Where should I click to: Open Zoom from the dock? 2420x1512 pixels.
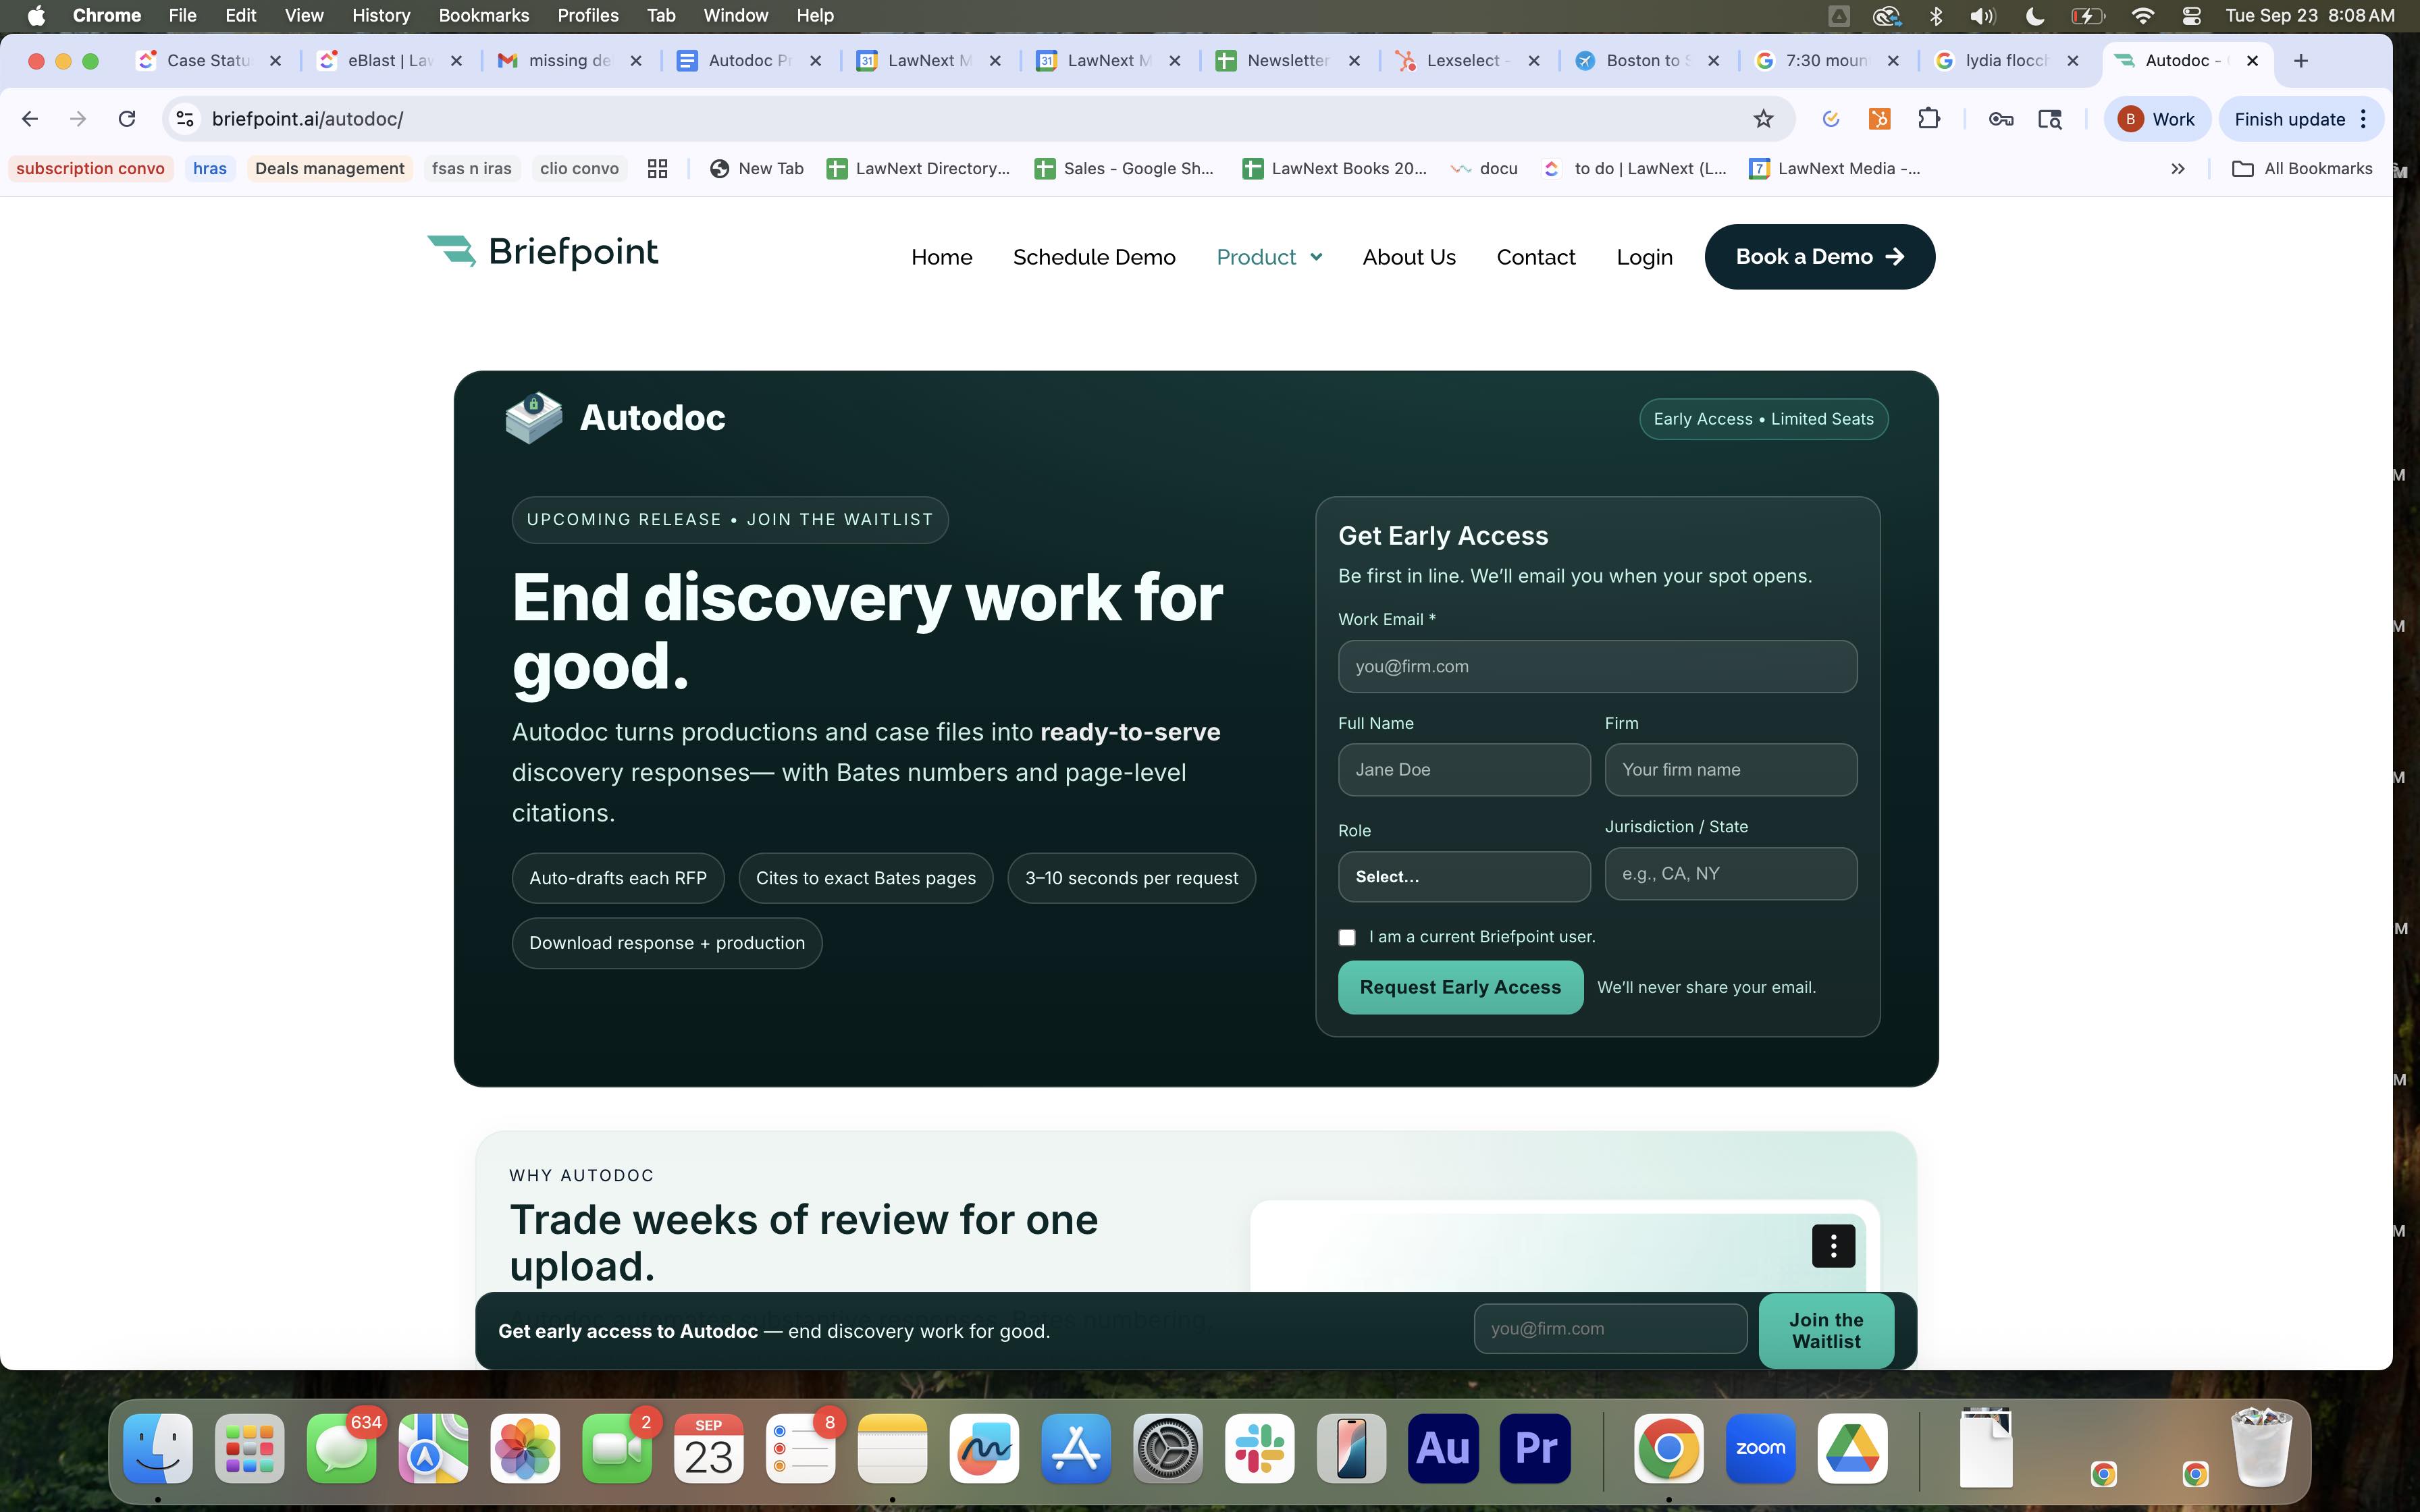click(x=1761, y=1448)
